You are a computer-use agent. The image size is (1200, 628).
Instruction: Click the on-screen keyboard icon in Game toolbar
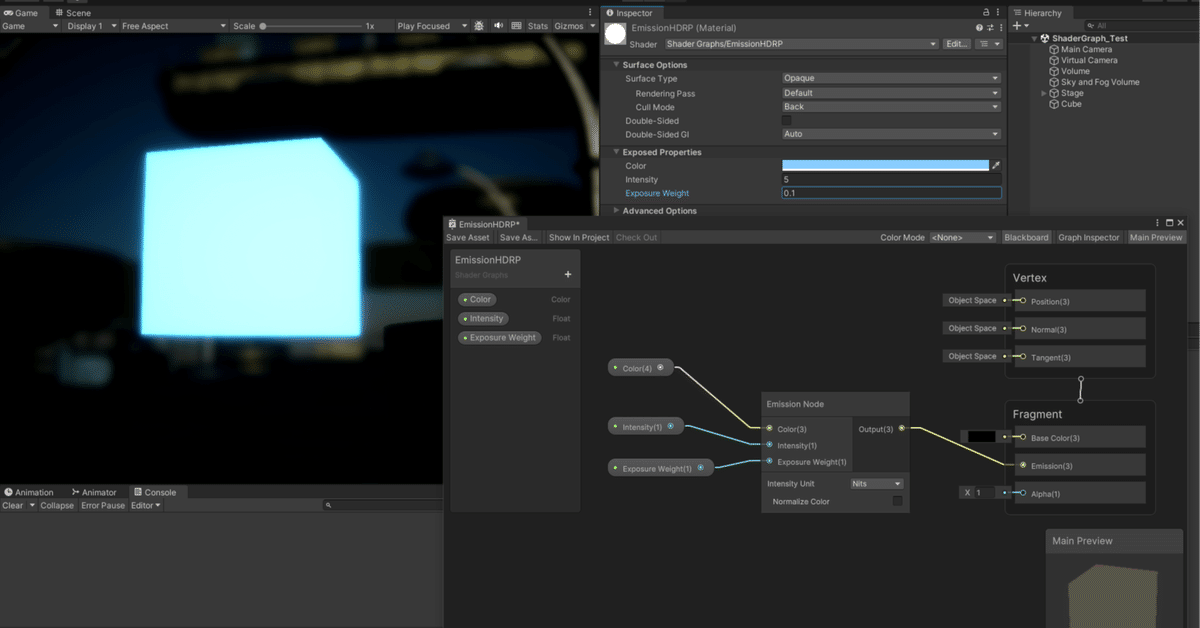point(518,25)
